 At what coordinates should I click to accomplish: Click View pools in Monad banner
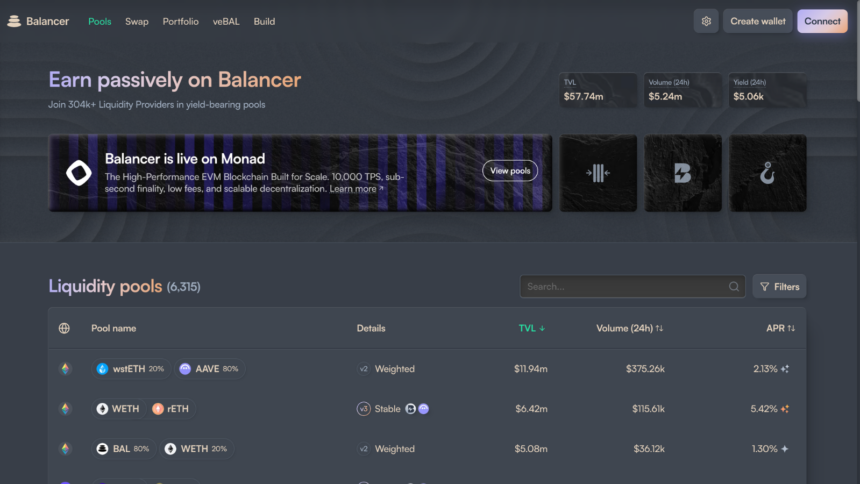coord(510,171)
